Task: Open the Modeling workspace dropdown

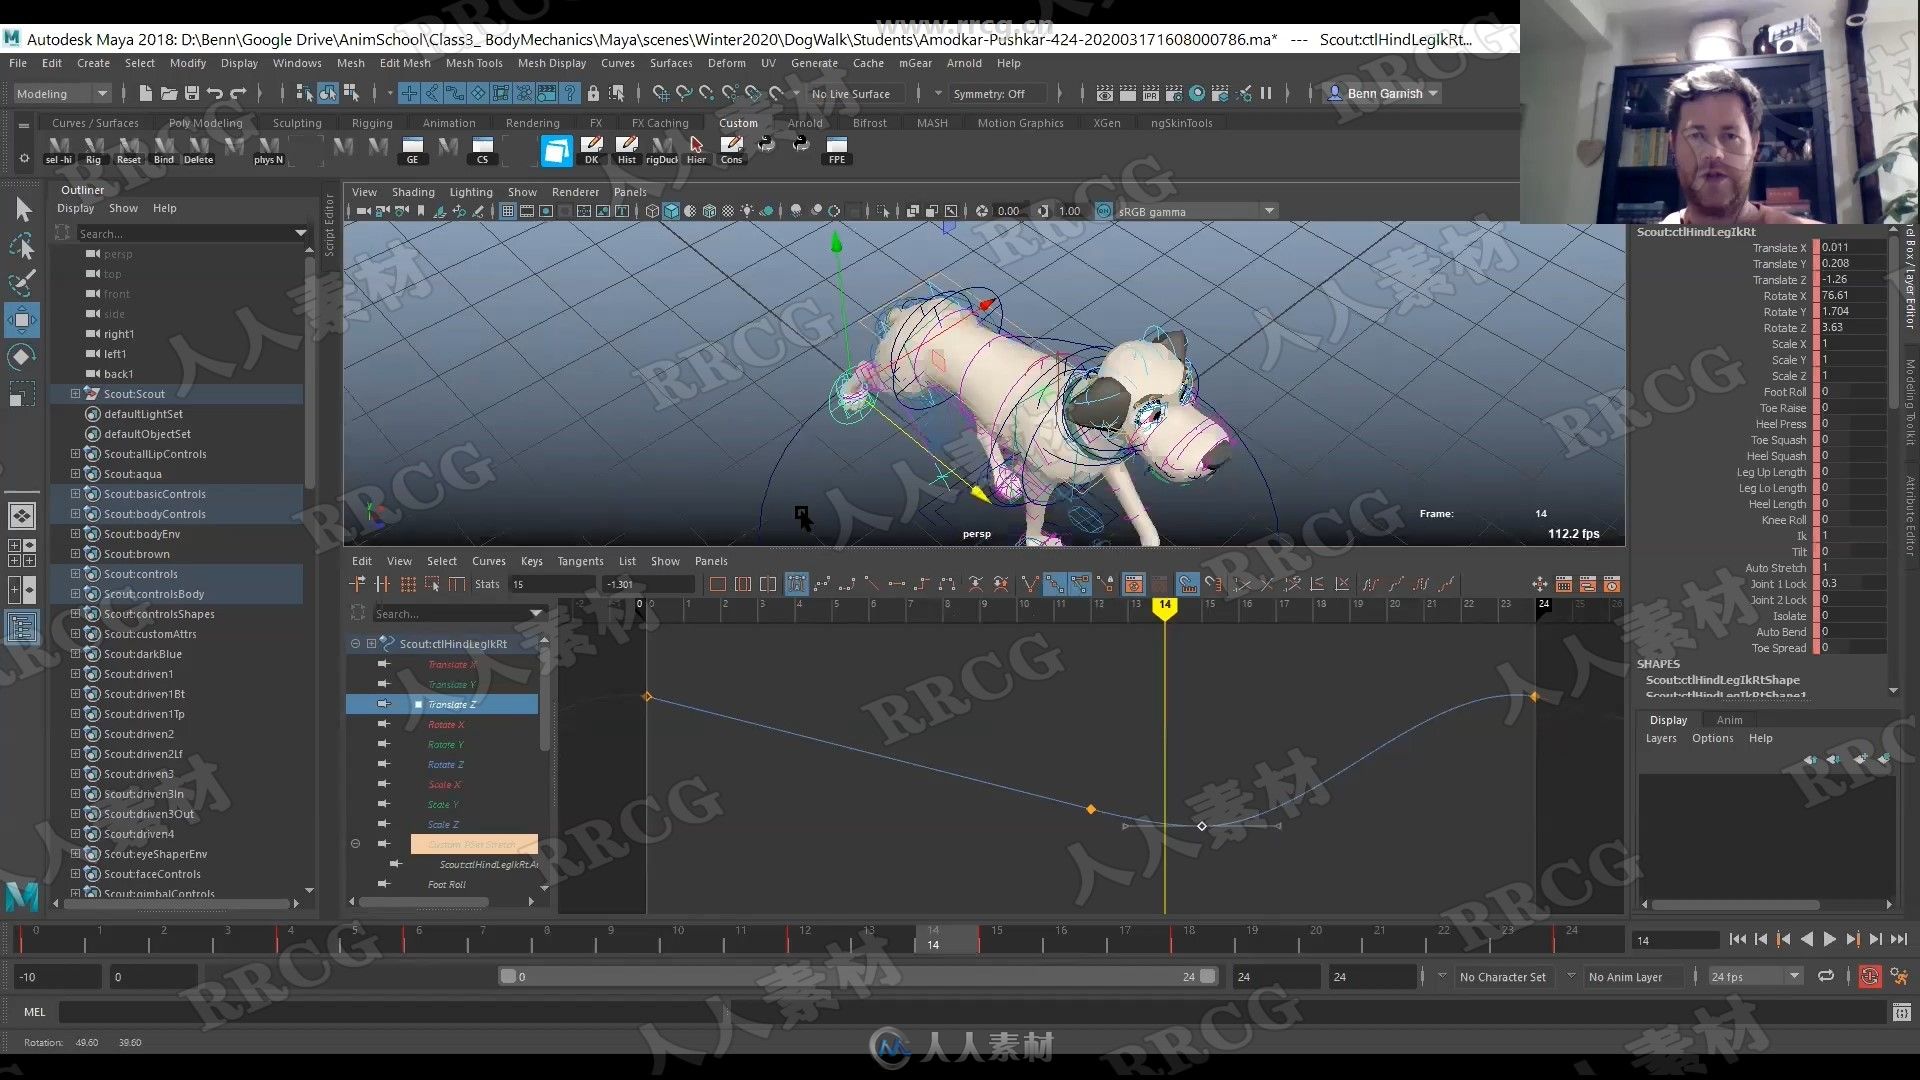Action: coord(58,92)
